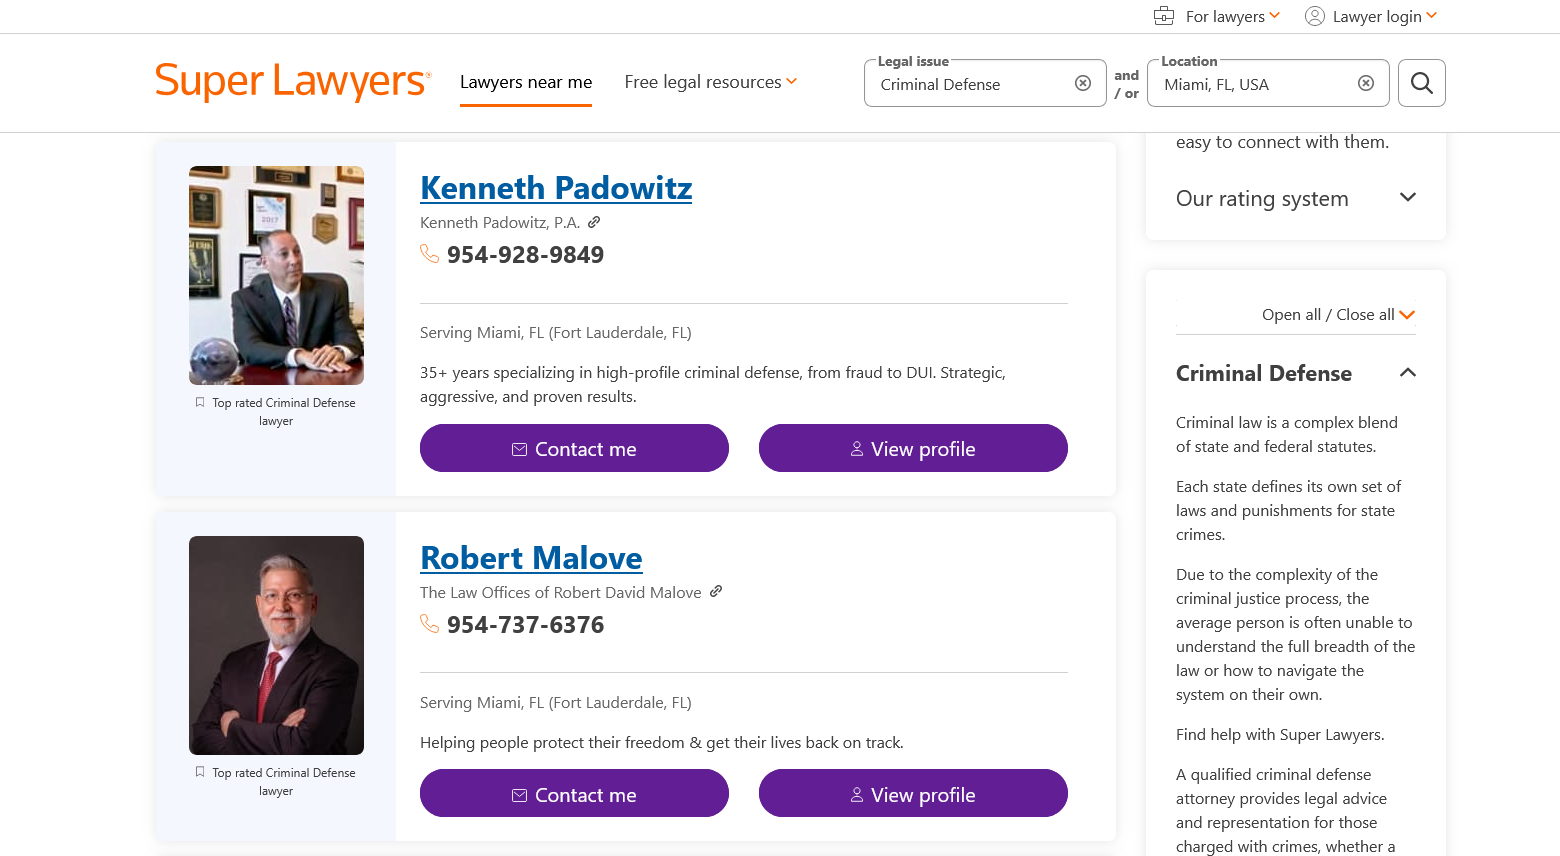Click link icon beside Kenneth Padowitz, P.A.
The width and height of the screenshot is (1560, 856).
coord(594,222)
